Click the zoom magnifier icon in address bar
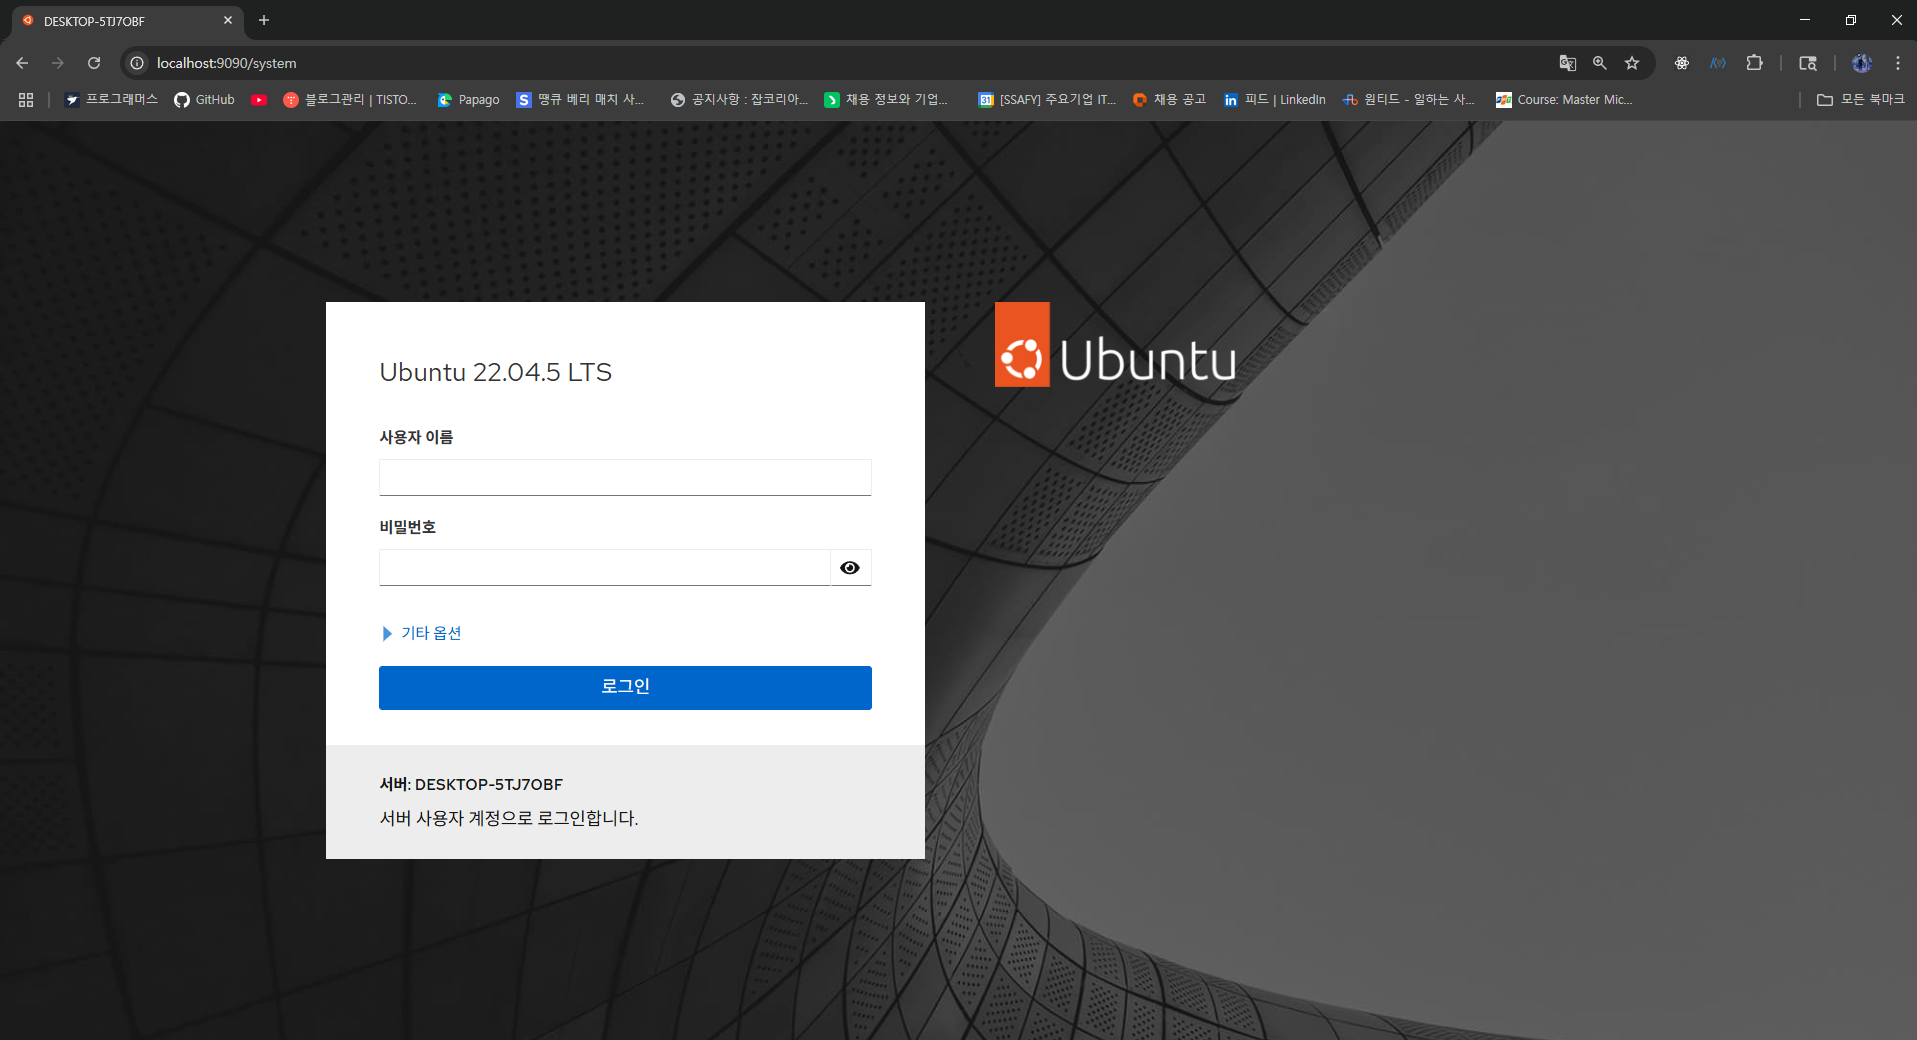The image size is (1917, 1040). pyautogui.click(x=1600, y=63)
